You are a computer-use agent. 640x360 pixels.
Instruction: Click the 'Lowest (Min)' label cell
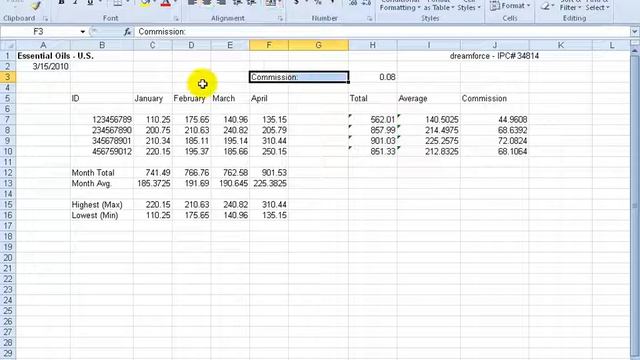click(x=102, y=215)
